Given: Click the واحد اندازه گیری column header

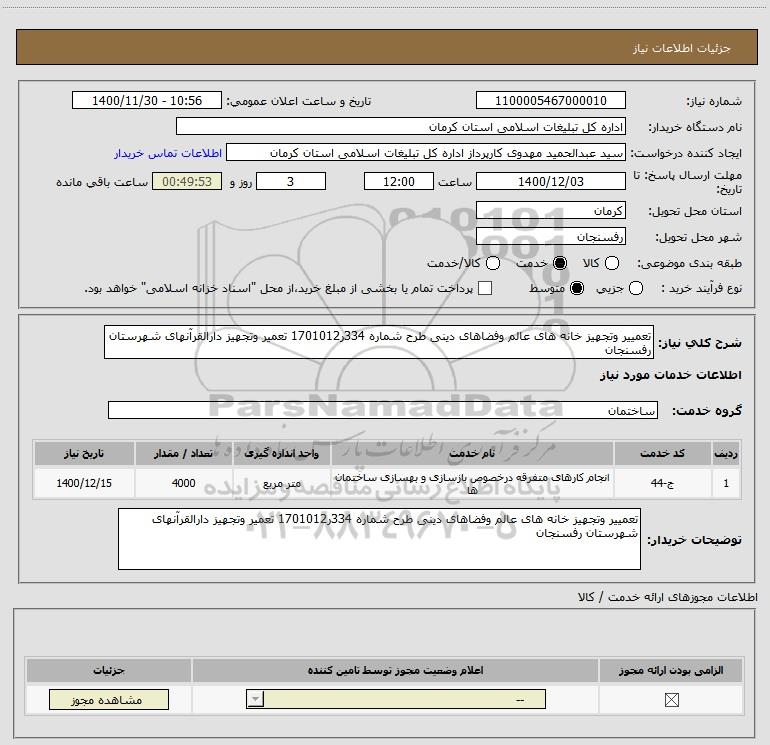Looking at the screenshot, I should point(281,453).
